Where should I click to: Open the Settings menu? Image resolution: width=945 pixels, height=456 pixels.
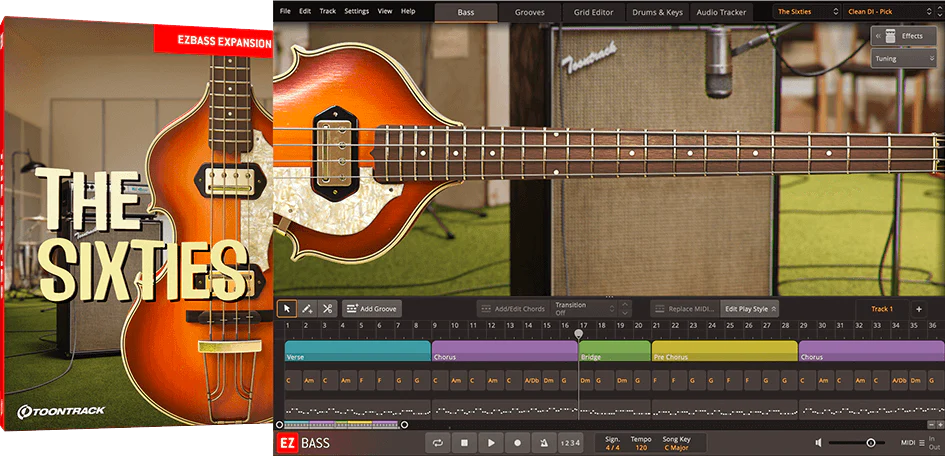(356, 11)
